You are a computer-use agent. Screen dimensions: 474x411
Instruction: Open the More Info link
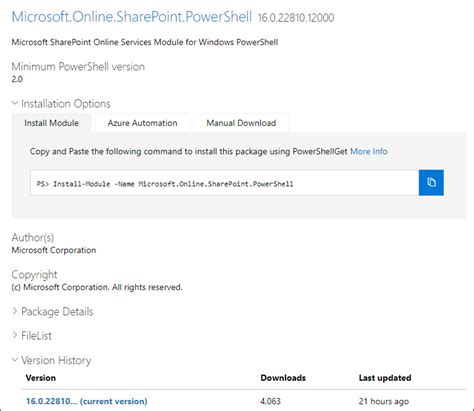pos(369,151)
